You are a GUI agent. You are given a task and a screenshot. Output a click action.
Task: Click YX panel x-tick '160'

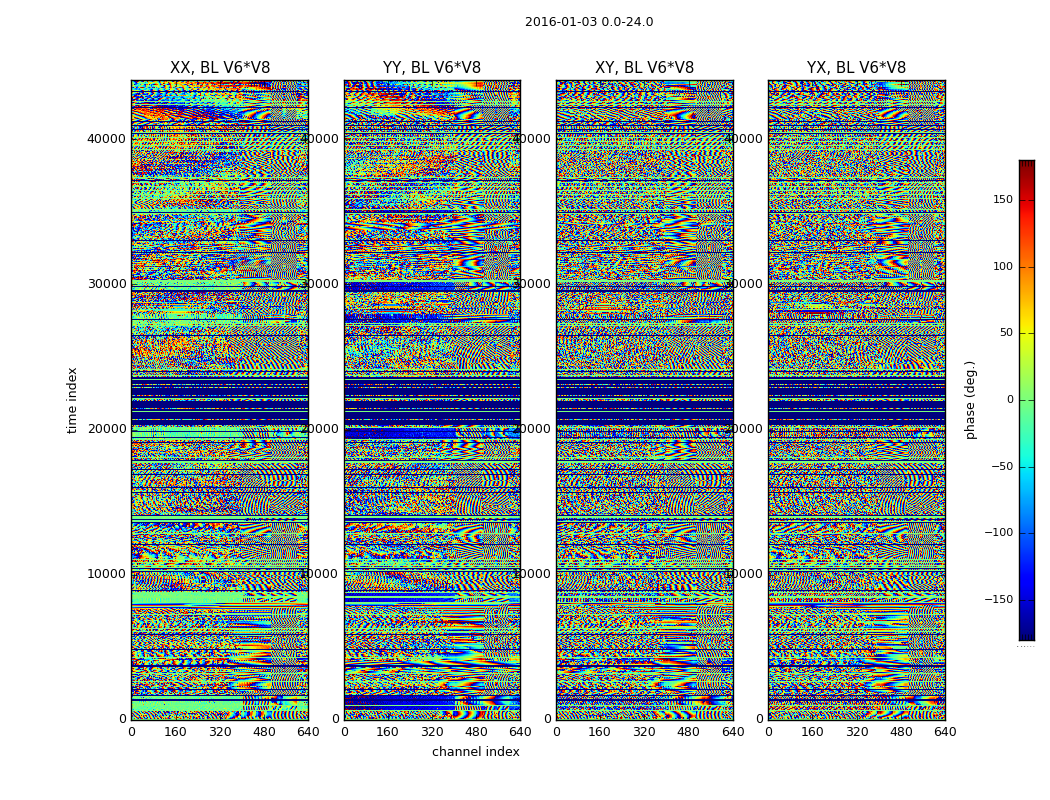click(812, 732)
